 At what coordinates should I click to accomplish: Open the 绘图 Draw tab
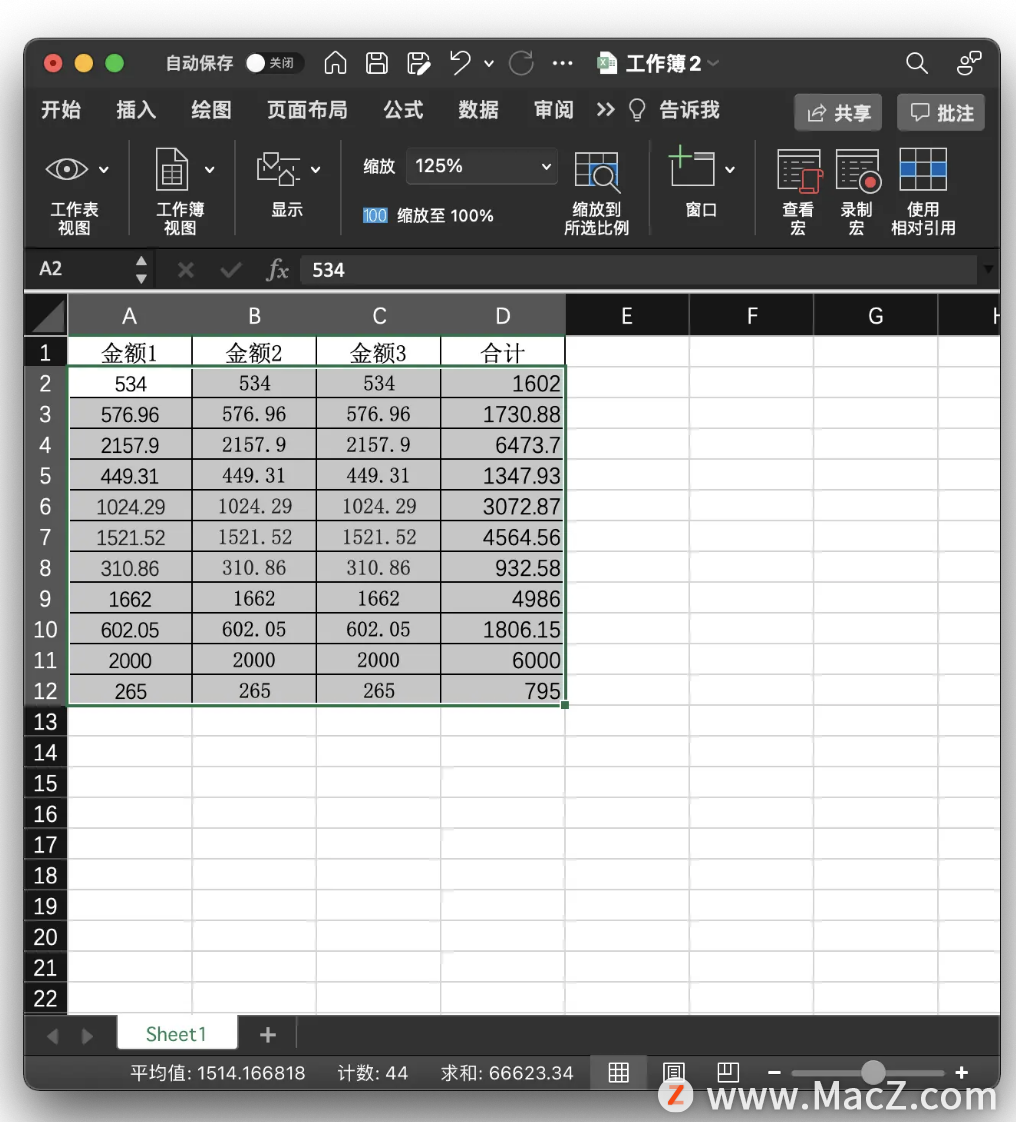pyautogui.click(x=211, y=109)
